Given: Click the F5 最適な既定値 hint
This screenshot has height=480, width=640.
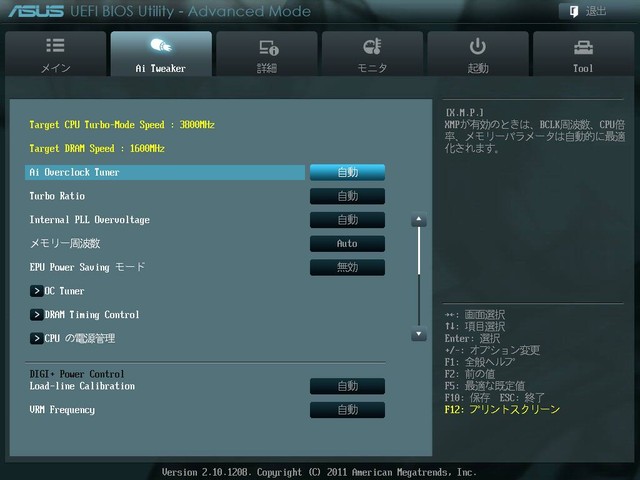Looking at the screenshot, I should click(x=485, y=386).
